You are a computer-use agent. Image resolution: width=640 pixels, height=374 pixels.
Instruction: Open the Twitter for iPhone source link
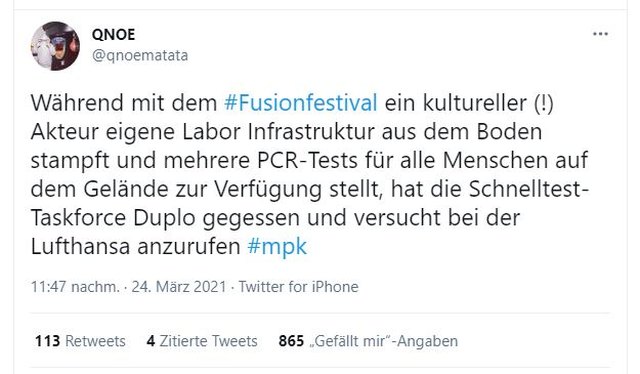[298, 287]
